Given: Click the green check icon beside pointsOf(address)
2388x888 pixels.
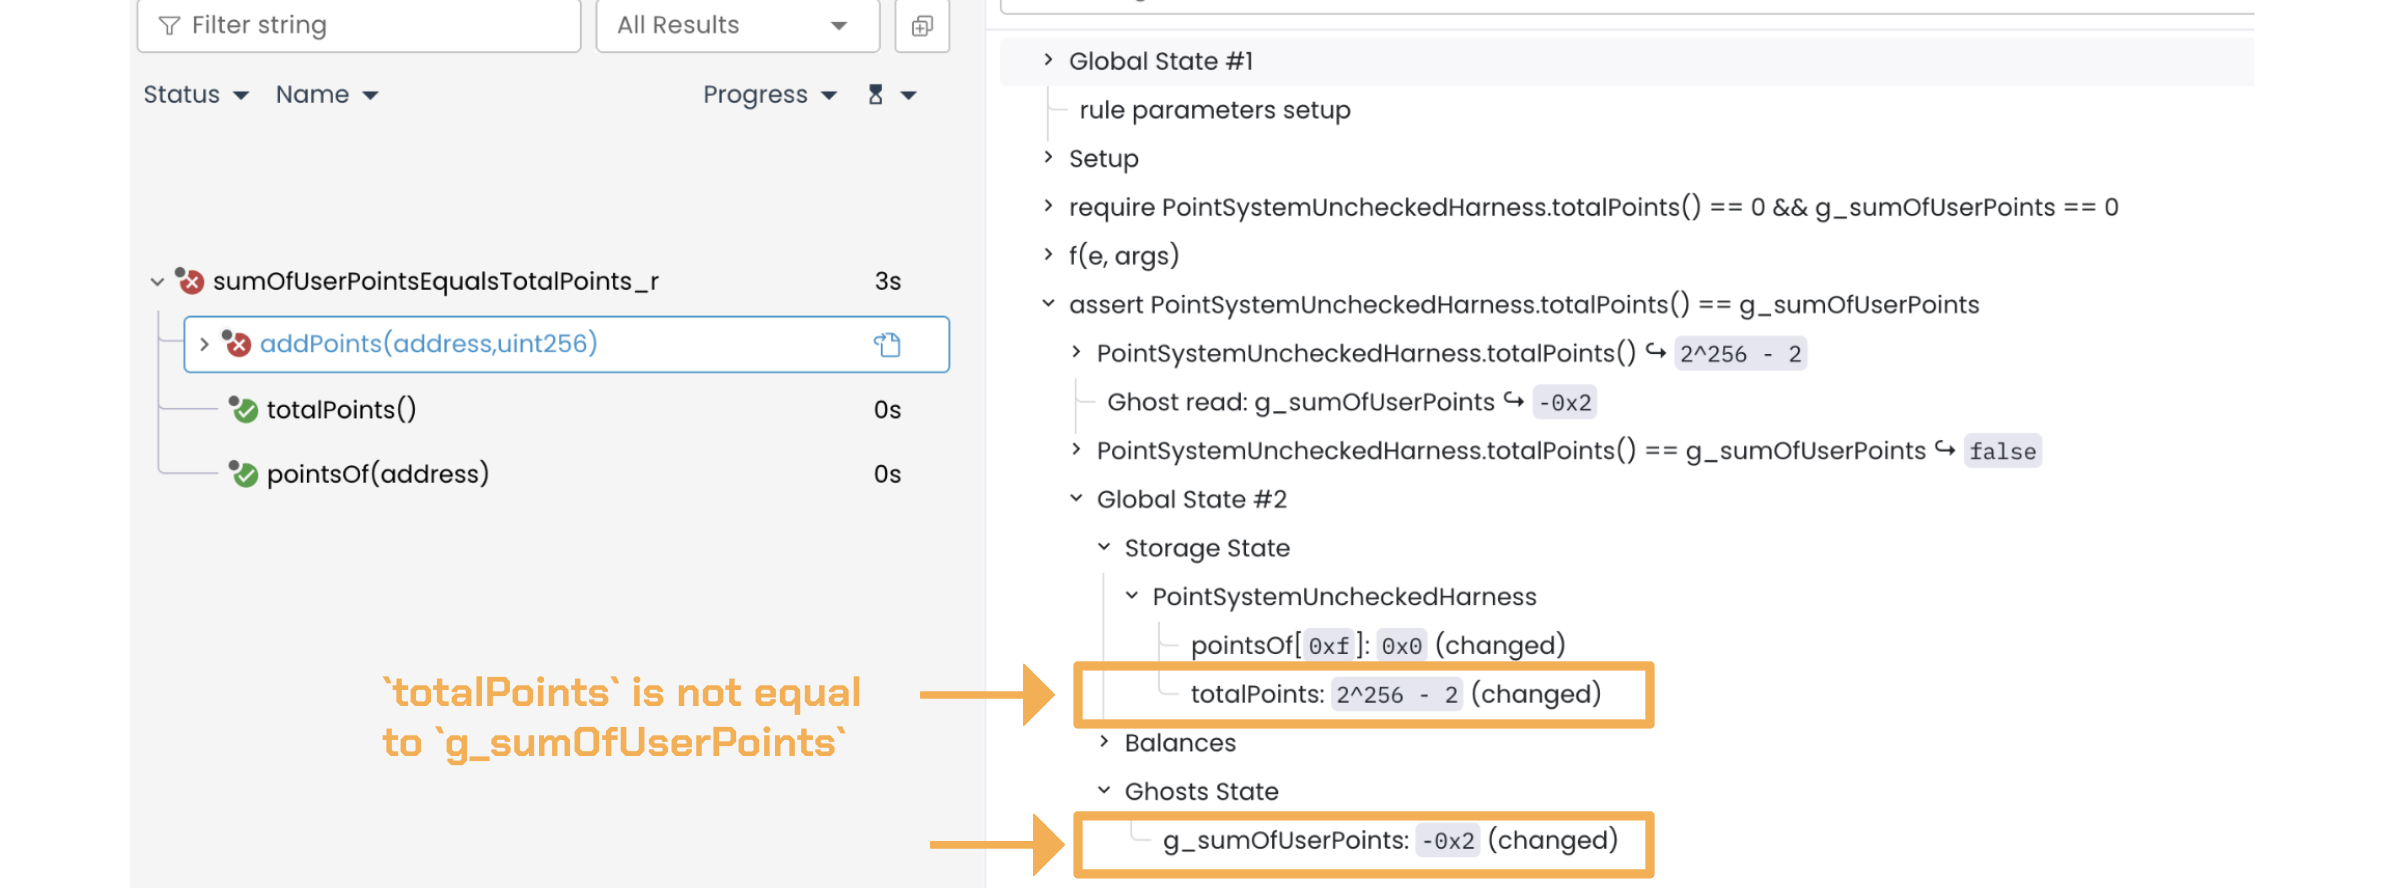Looking at the screenshot, I should (244, 474).
